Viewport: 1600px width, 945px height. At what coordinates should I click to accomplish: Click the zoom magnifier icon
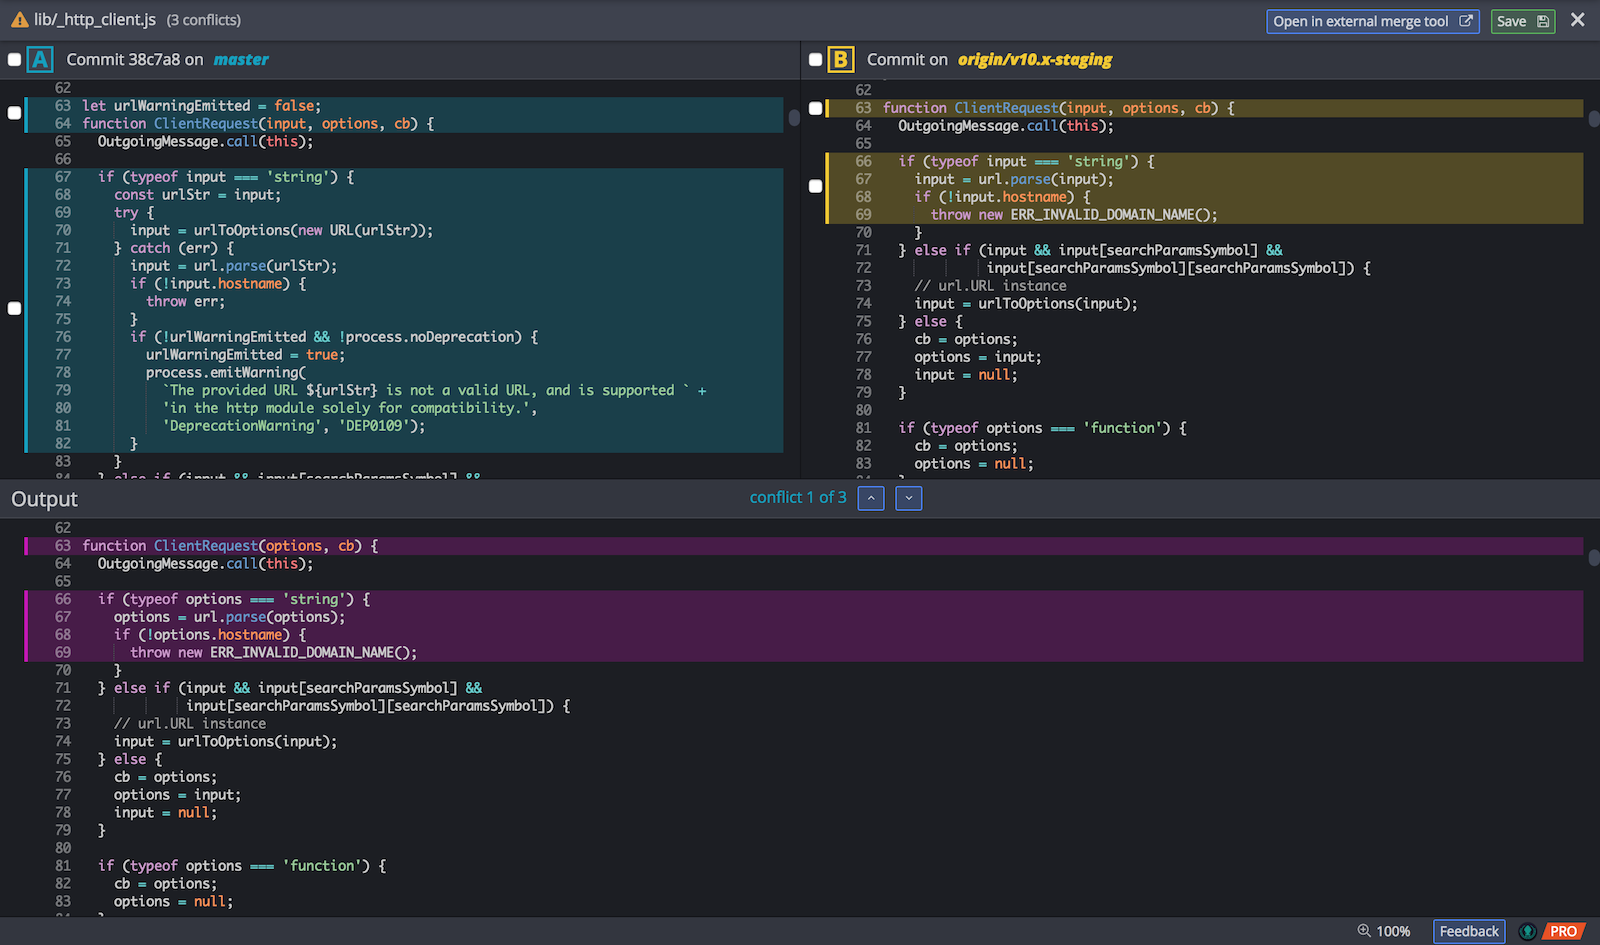1363,931
